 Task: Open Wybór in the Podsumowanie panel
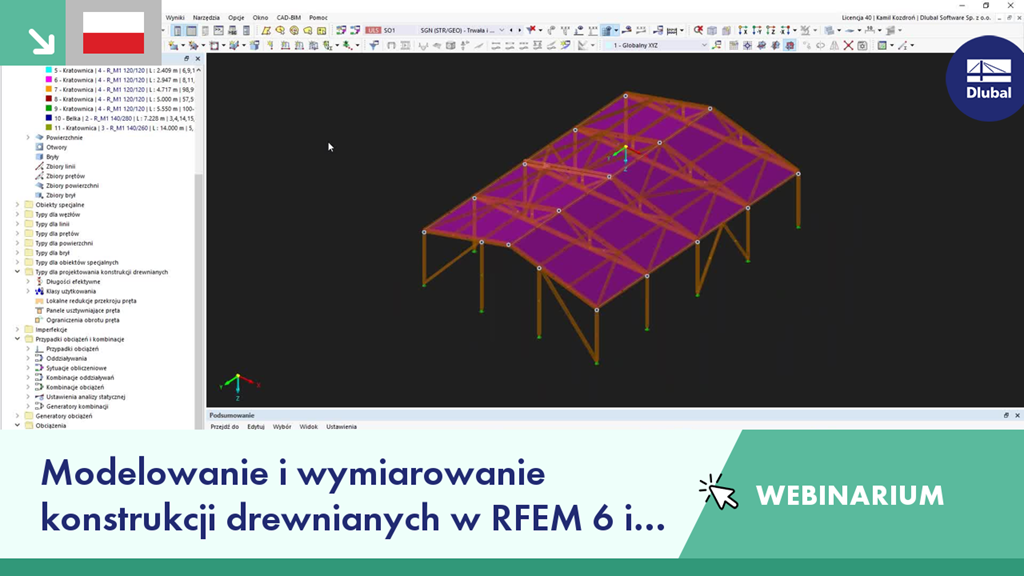(282, 426)
